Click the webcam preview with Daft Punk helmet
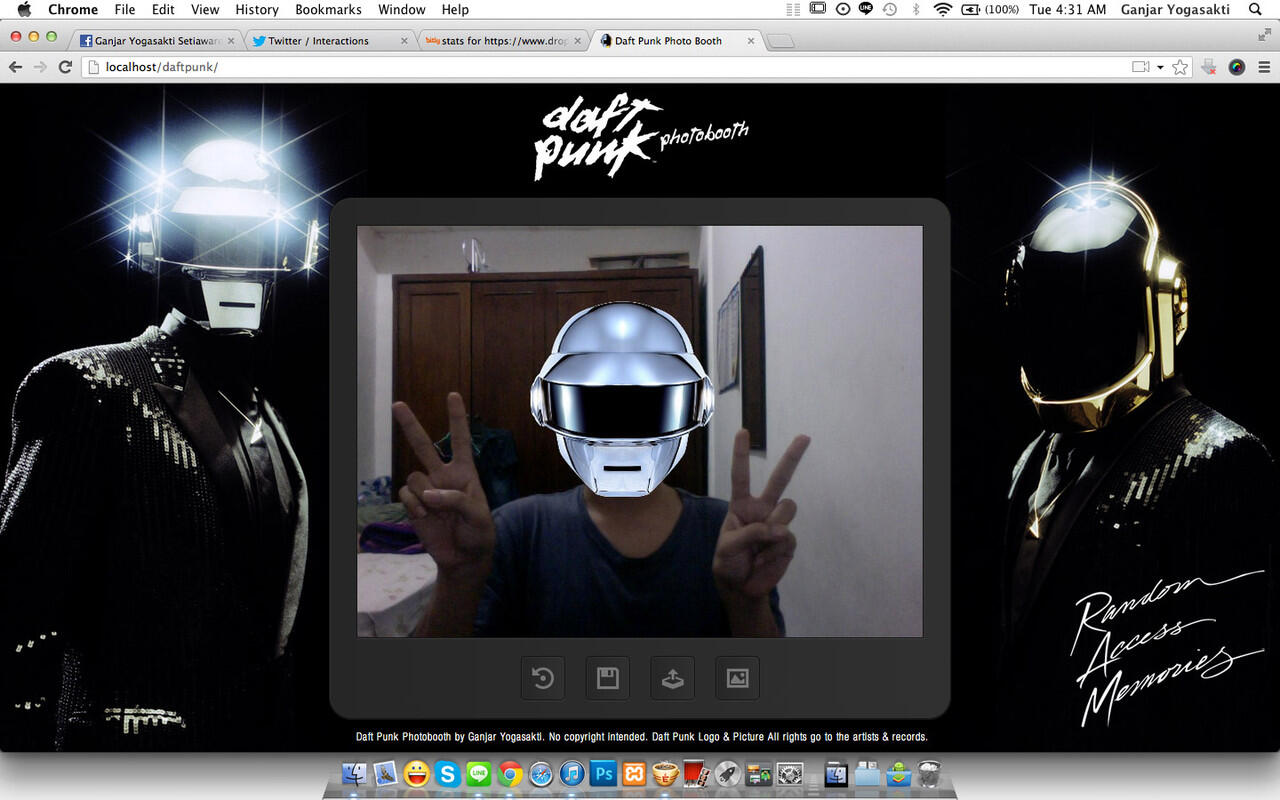 point(640,431)
